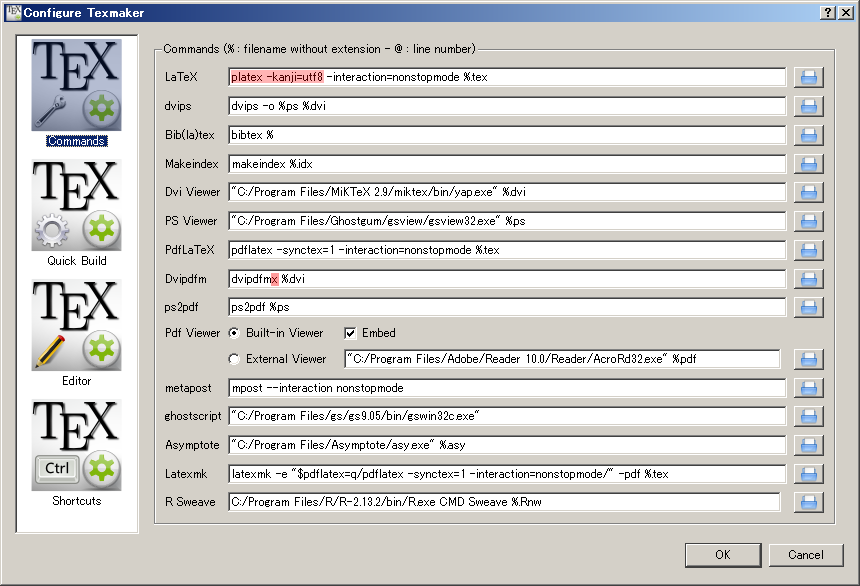Edit the Bib(la)tex command field

tap(507, 135)
